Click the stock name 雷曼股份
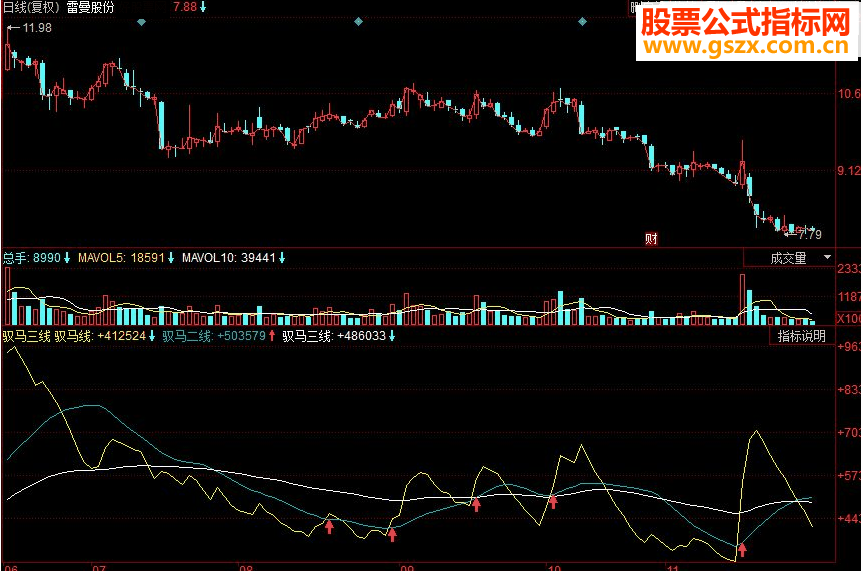Screen dimensions: 863x575 91,7
